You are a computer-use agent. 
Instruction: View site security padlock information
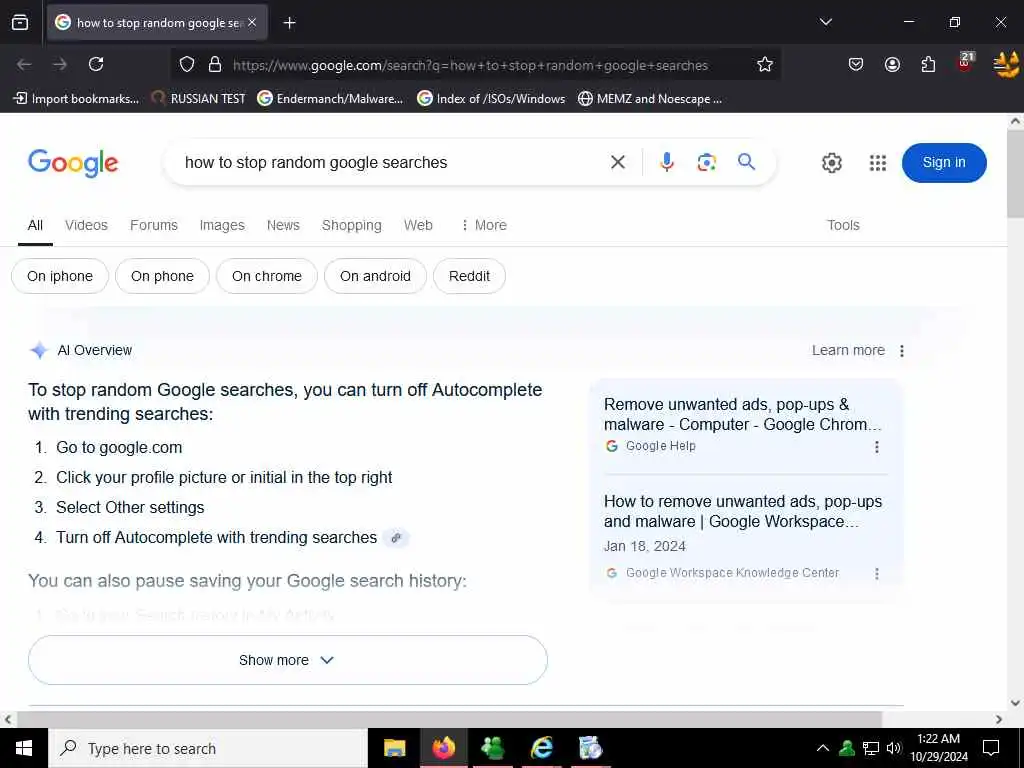tap(215, 65)
